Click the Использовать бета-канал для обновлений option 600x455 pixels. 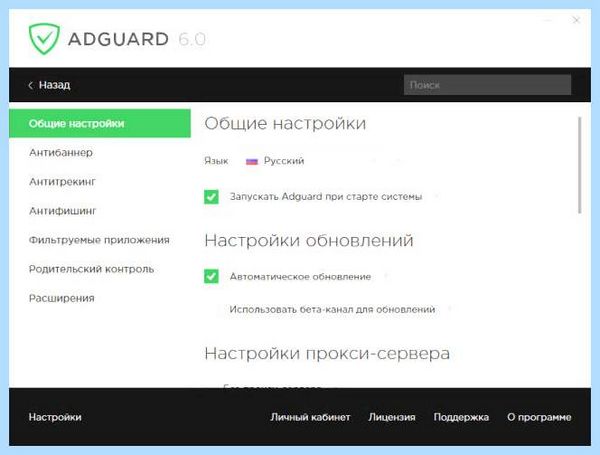click(332, 309)
